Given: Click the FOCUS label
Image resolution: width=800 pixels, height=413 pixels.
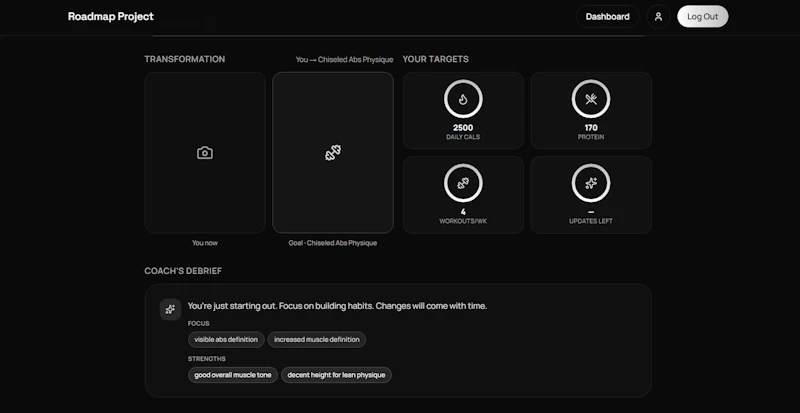Looking at the screenshot, I should click(198, 324).
